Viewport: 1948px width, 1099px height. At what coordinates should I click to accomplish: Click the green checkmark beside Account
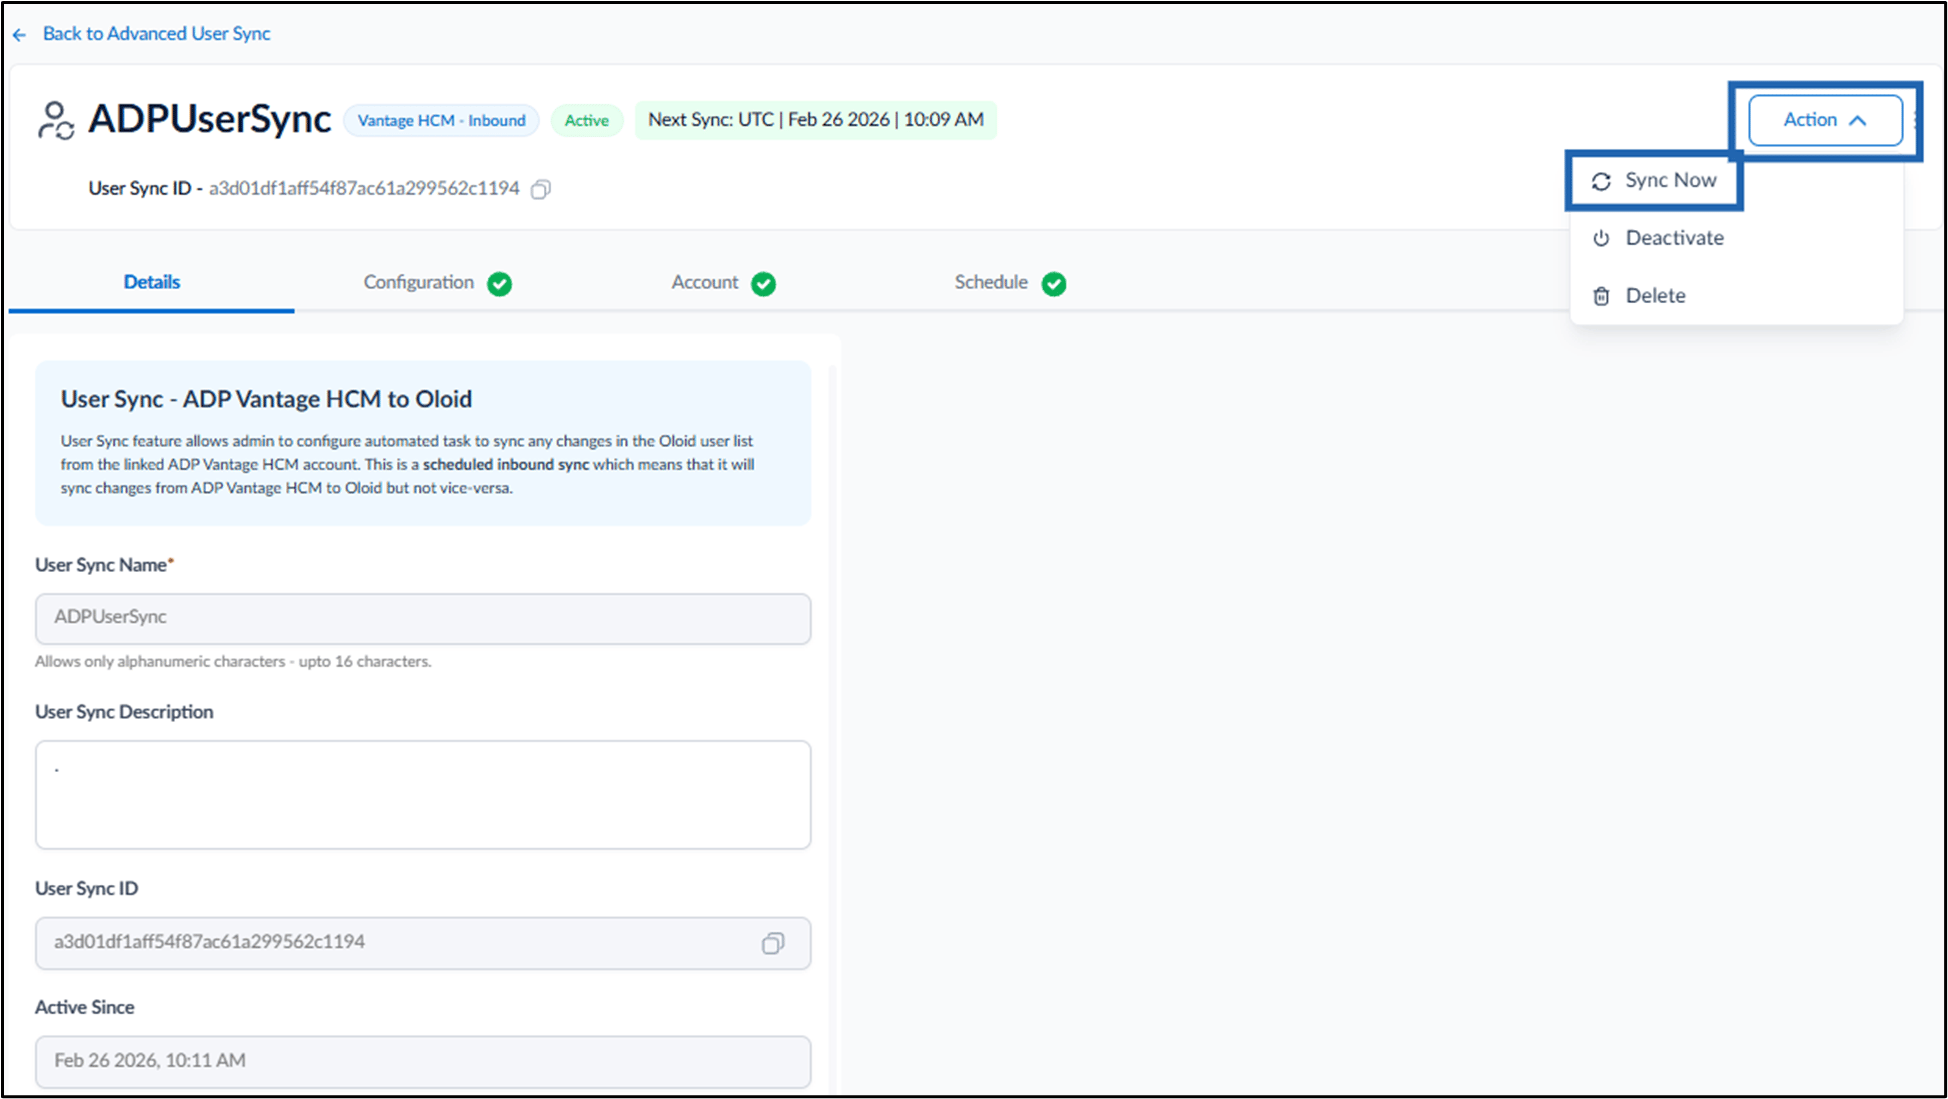point(764,284)
